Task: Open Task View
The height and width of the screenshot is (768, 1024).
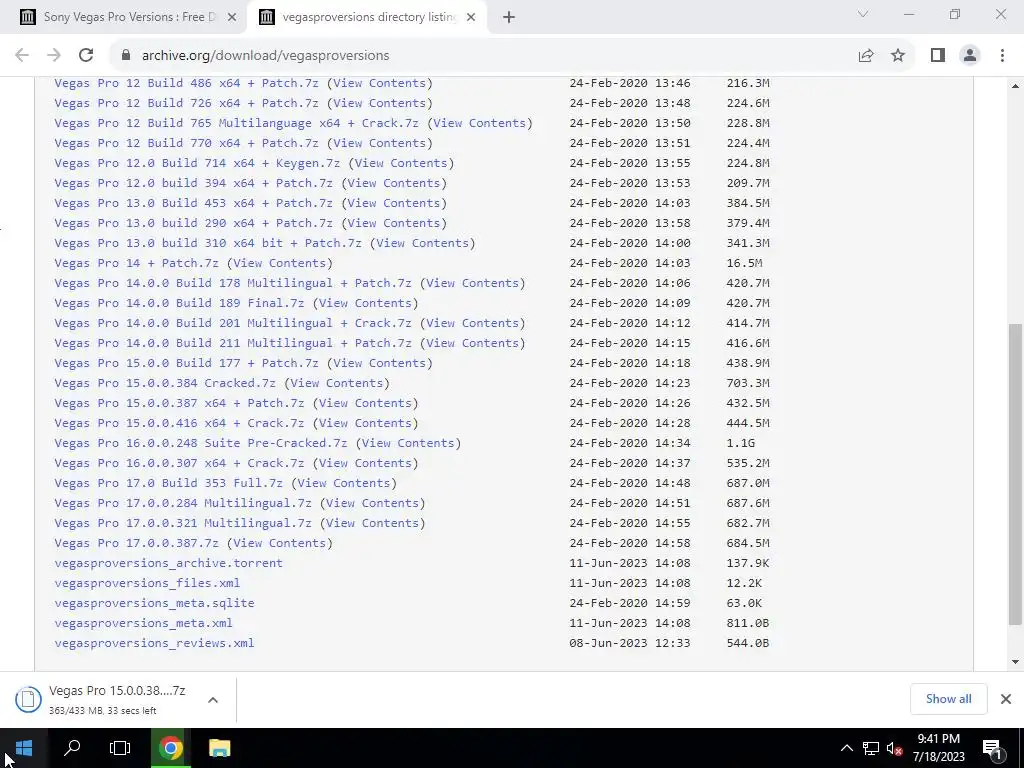Action: (x=120, y=748)
